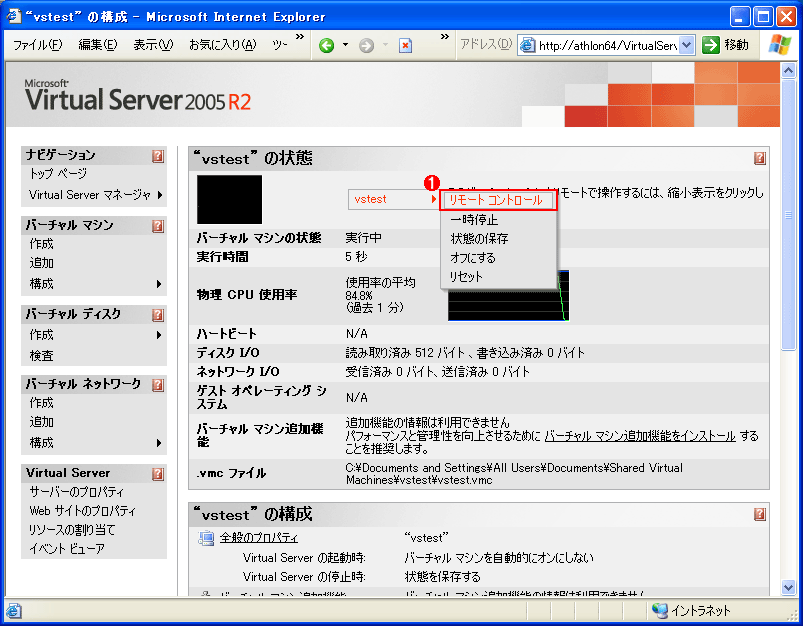
Task: Click the Stop page loading icon
Action: pos(405,46)
